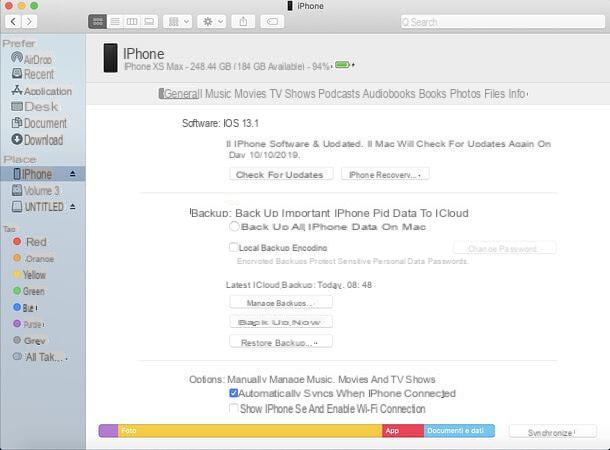
Task: Switch to the Movies tab
Action: point(250,94)
